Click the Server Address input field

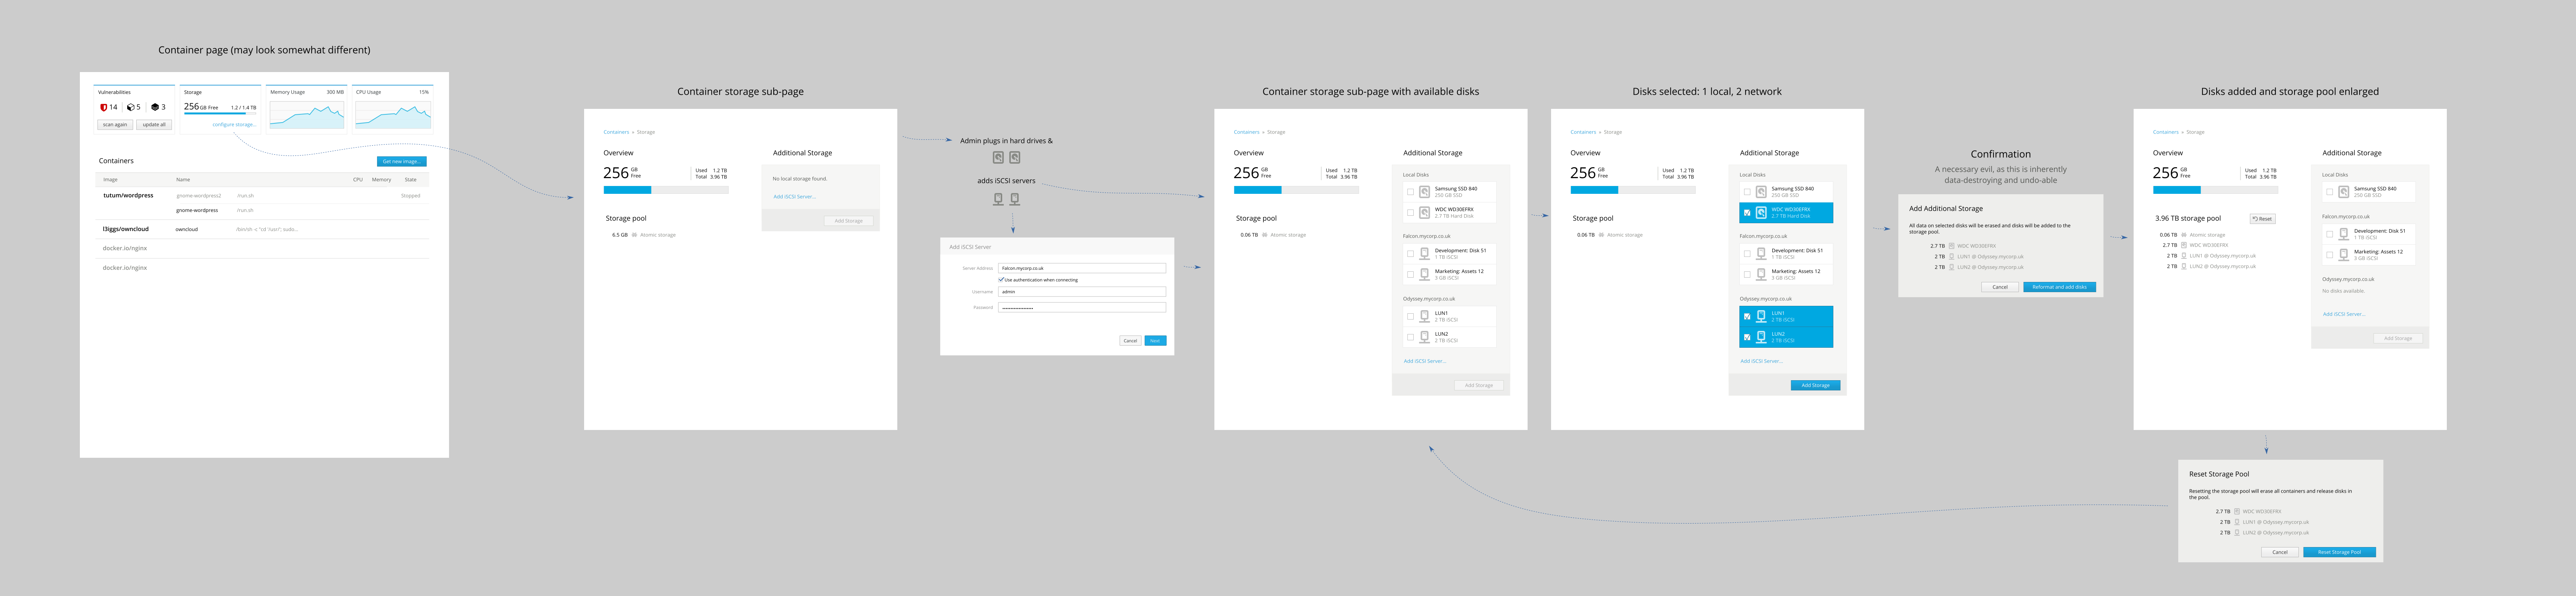click(x=1082, y=268)
